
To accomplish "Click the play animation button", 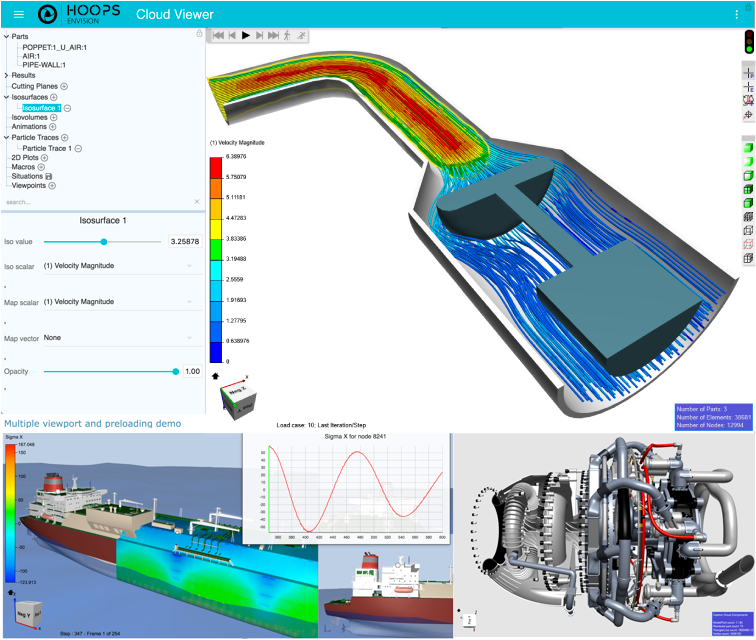I will click(x=246, y=35).
